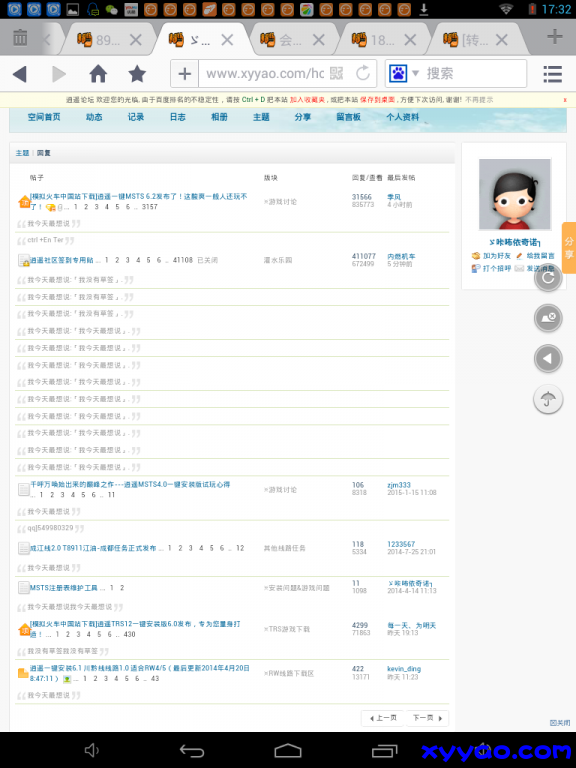This screenshot has width=576, height=768.
Task: Click 保存到桌面 link in notice bar
Action: point(378,100)
